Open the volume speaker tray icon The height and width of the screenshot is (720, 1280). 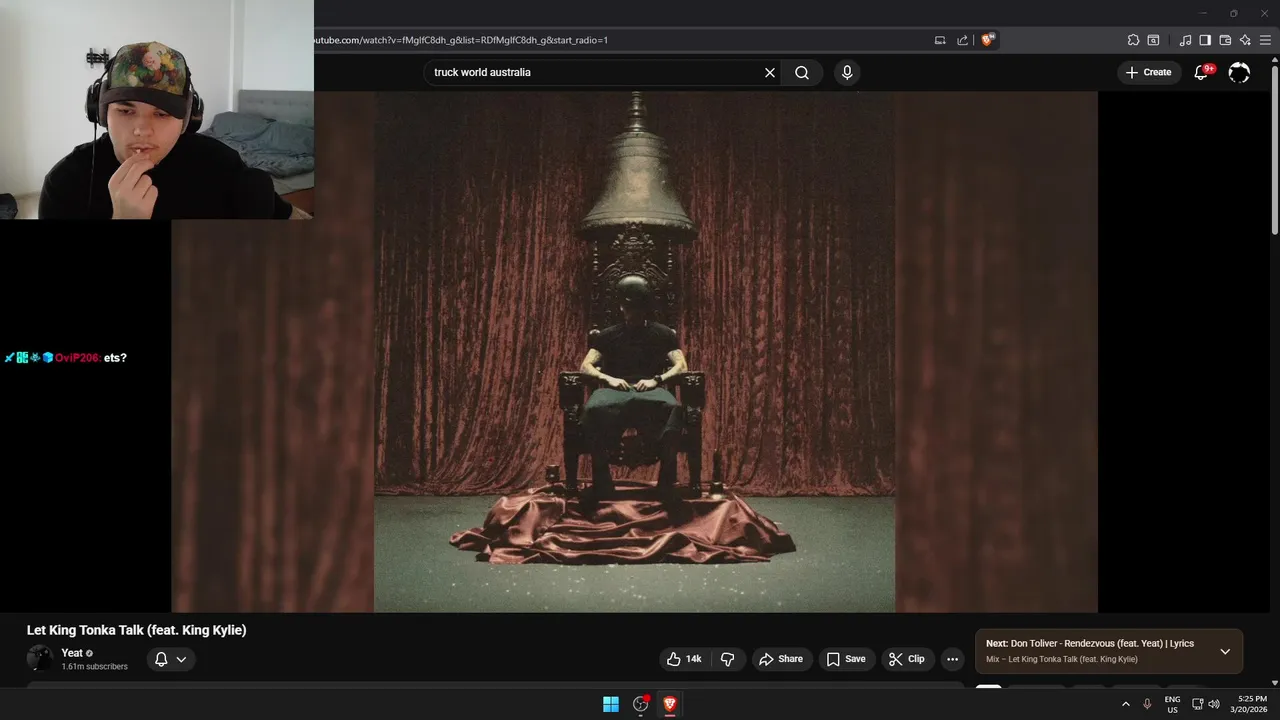pos(1214,704)
